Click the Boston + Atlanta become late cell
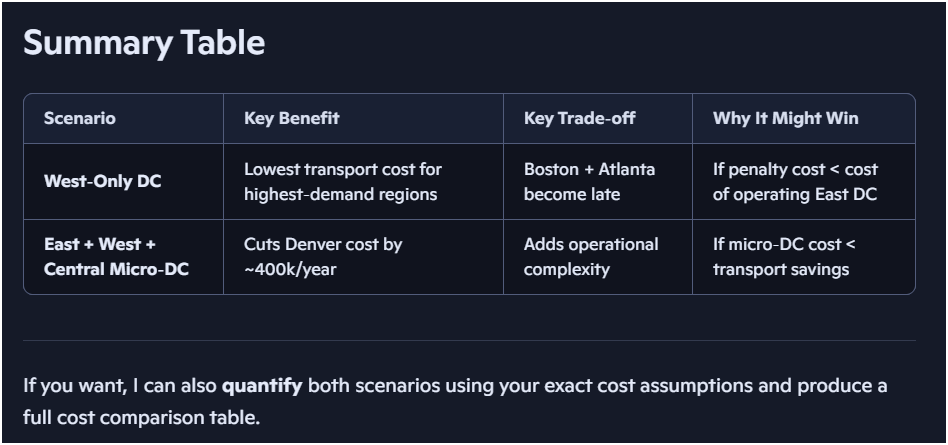The height and width of the screenshot is (445, 948). [589, 182]
